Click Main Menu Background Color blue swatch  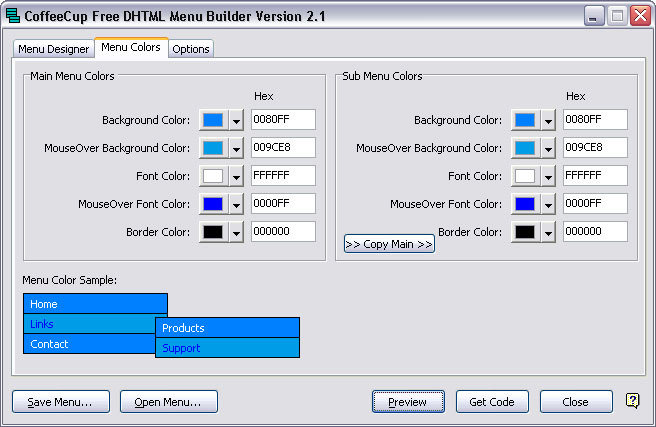coord(213,120)
